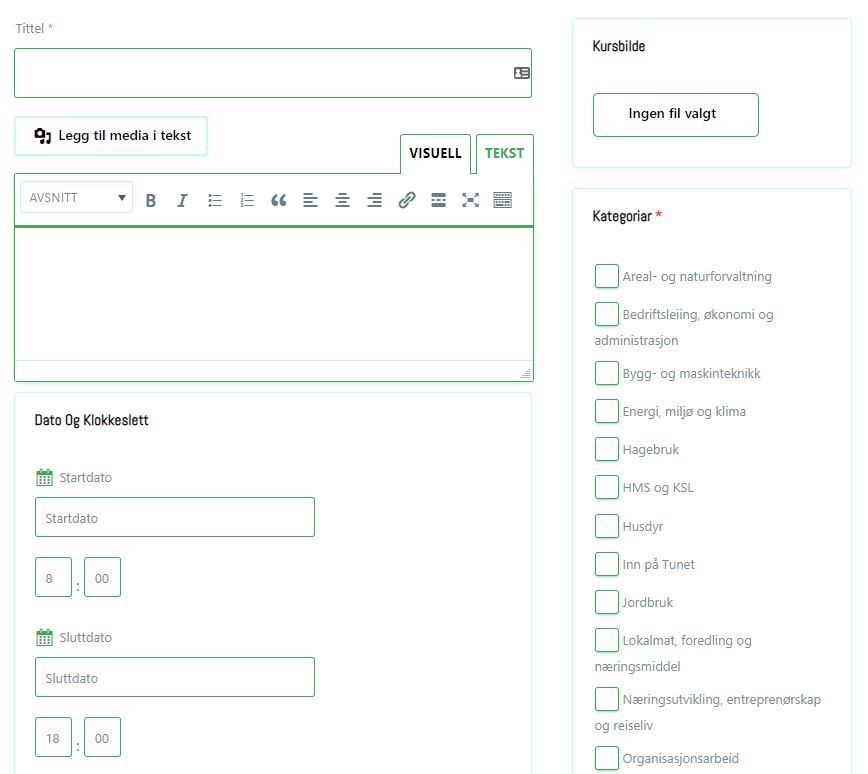The width and height of the screenshot is (868, 774).
Task: Check the Hagebruk category
Action: tap(606, 449)
